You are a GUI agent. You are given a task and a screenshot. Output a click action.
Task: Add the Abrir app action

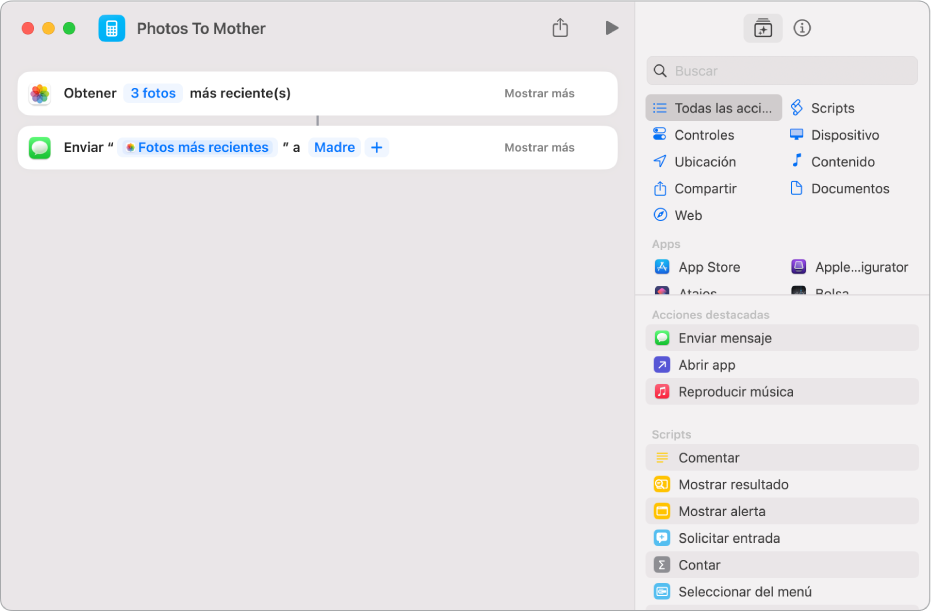pyautogui.click(x=782, y=364)
